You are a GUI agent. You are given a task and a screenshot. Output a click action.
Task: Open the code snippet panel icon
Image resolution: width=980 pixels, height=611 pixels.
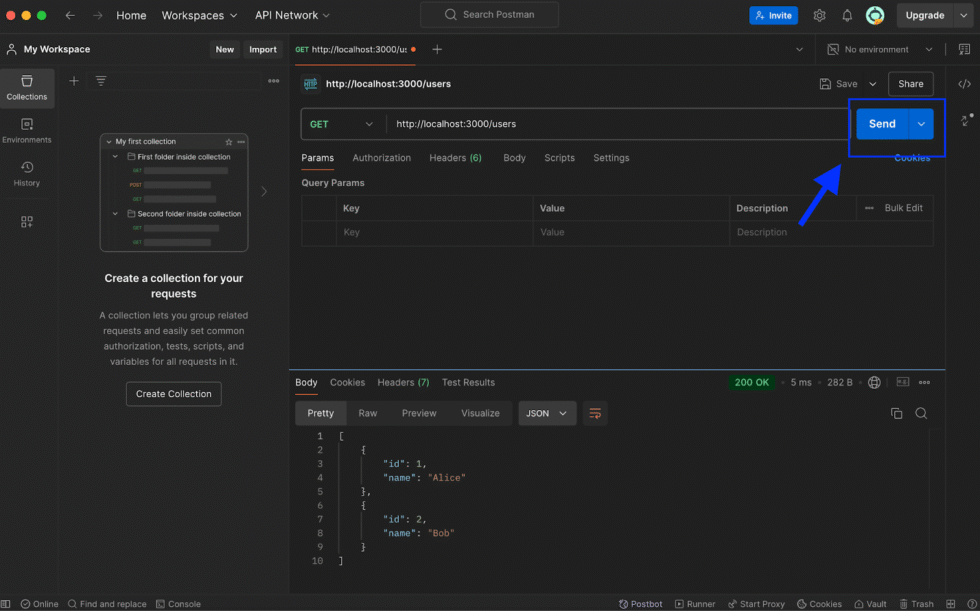(964, 84)
